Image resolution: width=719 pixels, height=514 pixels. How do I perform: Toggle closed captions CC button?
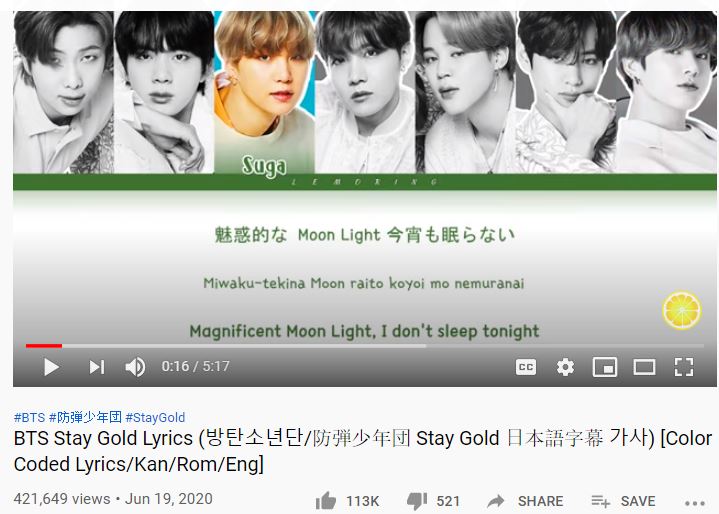pyautogui.click(x=525, y=367)
